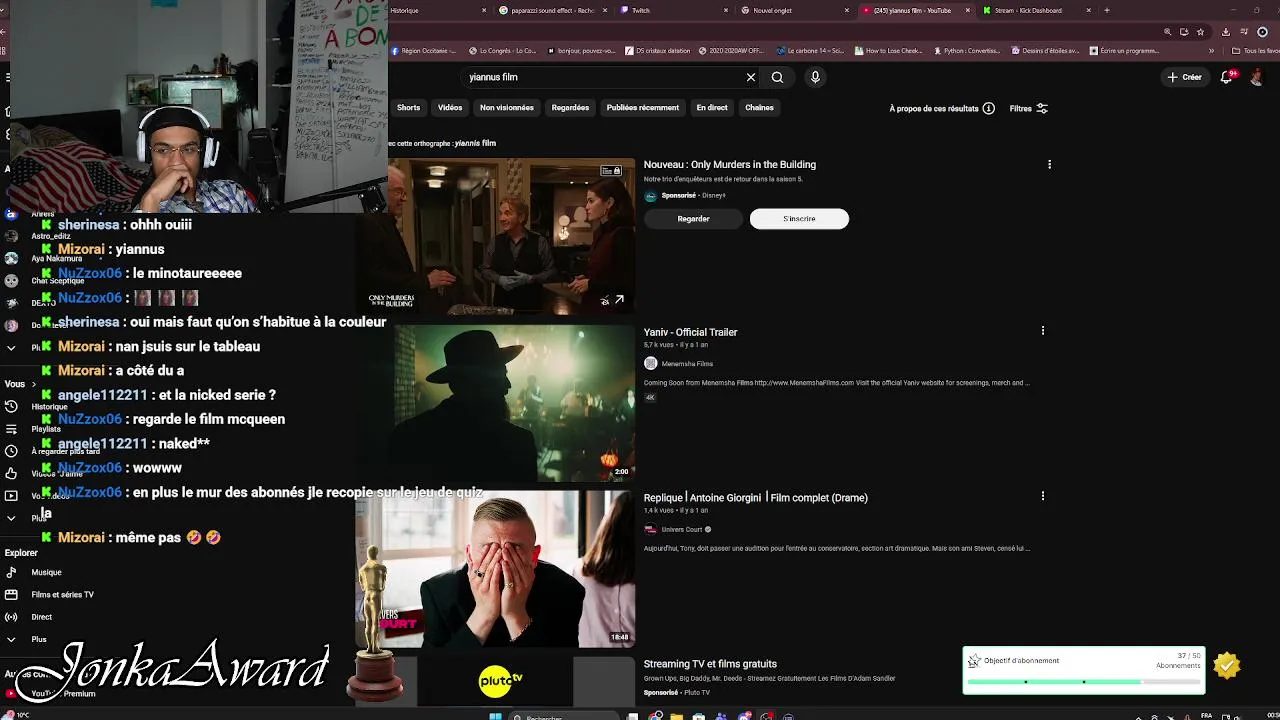The image size is (1280, 720).
Task: Open the weather widget showing 10°C
Action: pos(15,715)
